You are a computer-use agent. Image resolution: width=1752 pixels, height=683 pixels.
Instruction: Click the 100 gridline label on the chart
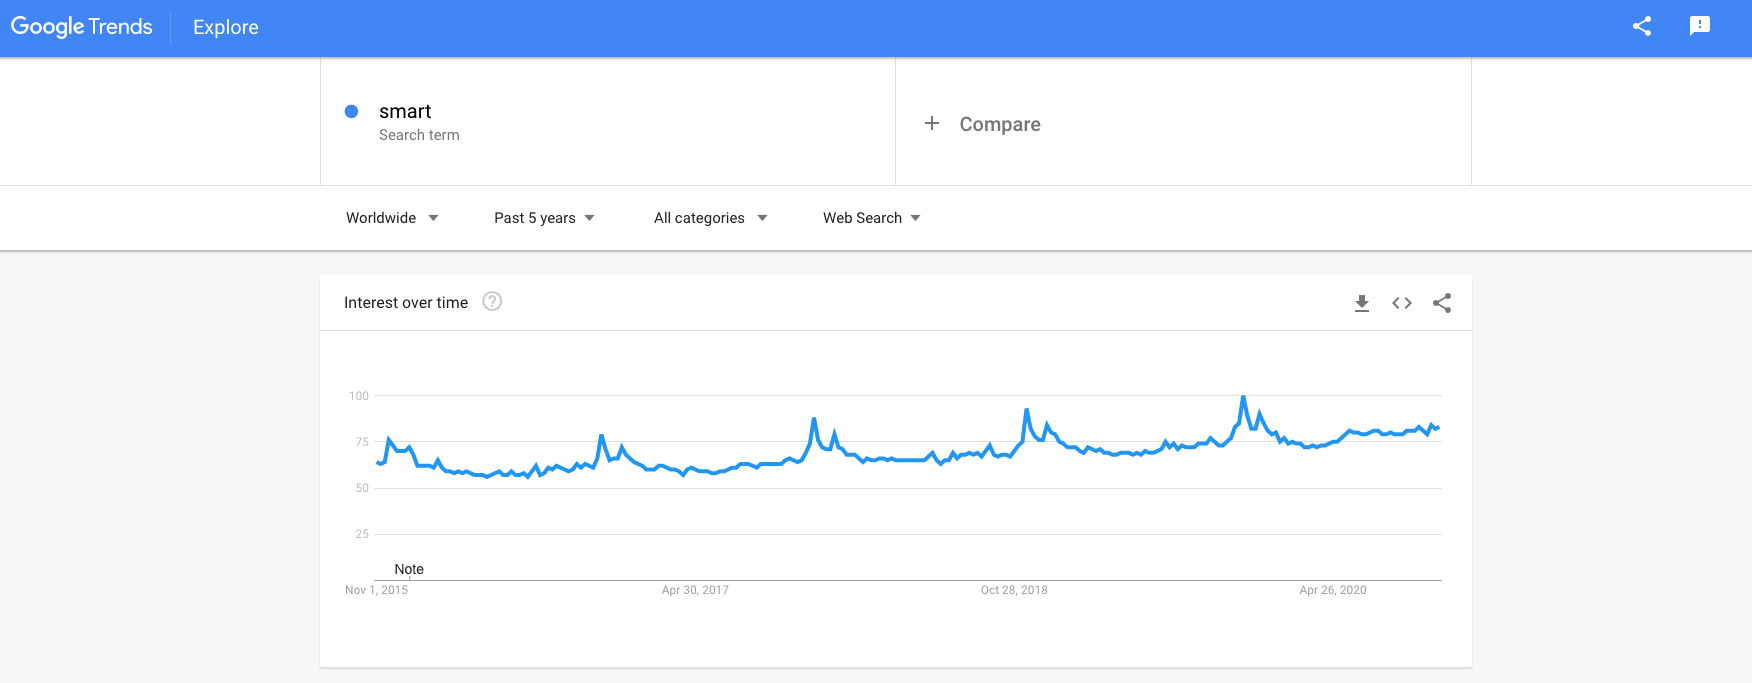(x=361, y=395)
